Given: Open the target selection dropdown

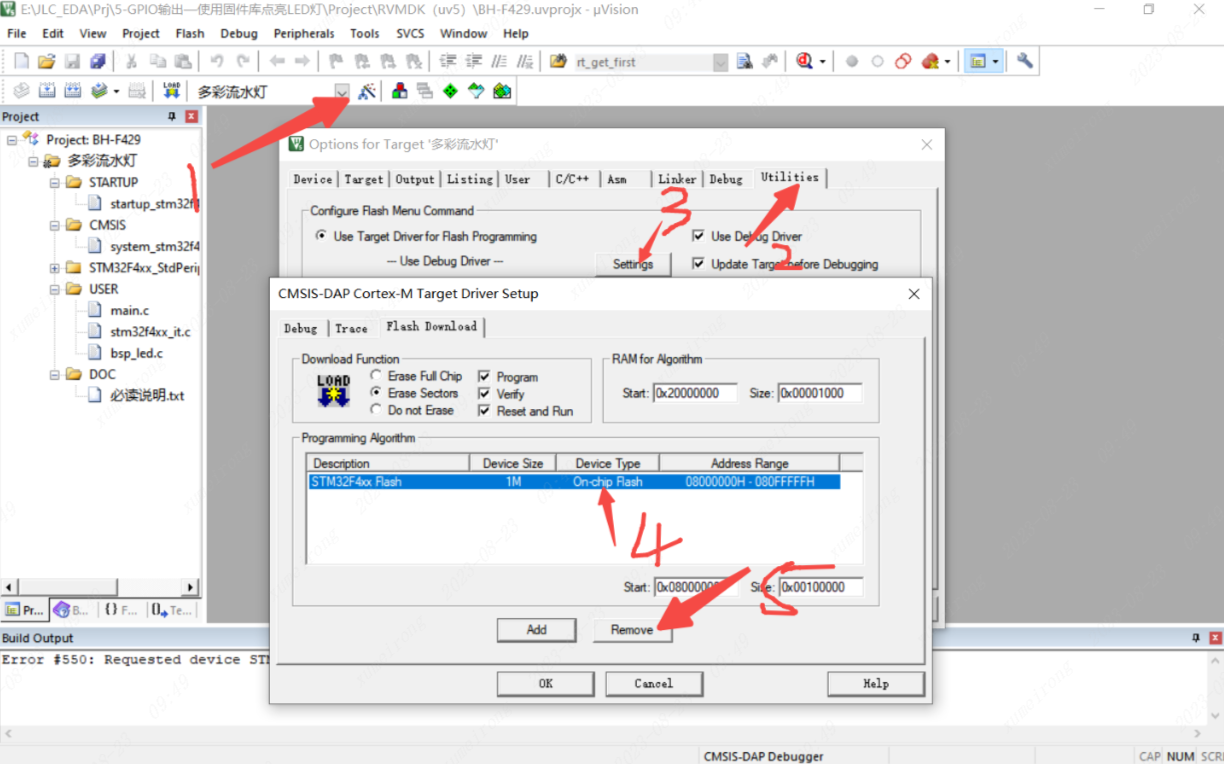Looking at the screenshot, I should point(342,91).
